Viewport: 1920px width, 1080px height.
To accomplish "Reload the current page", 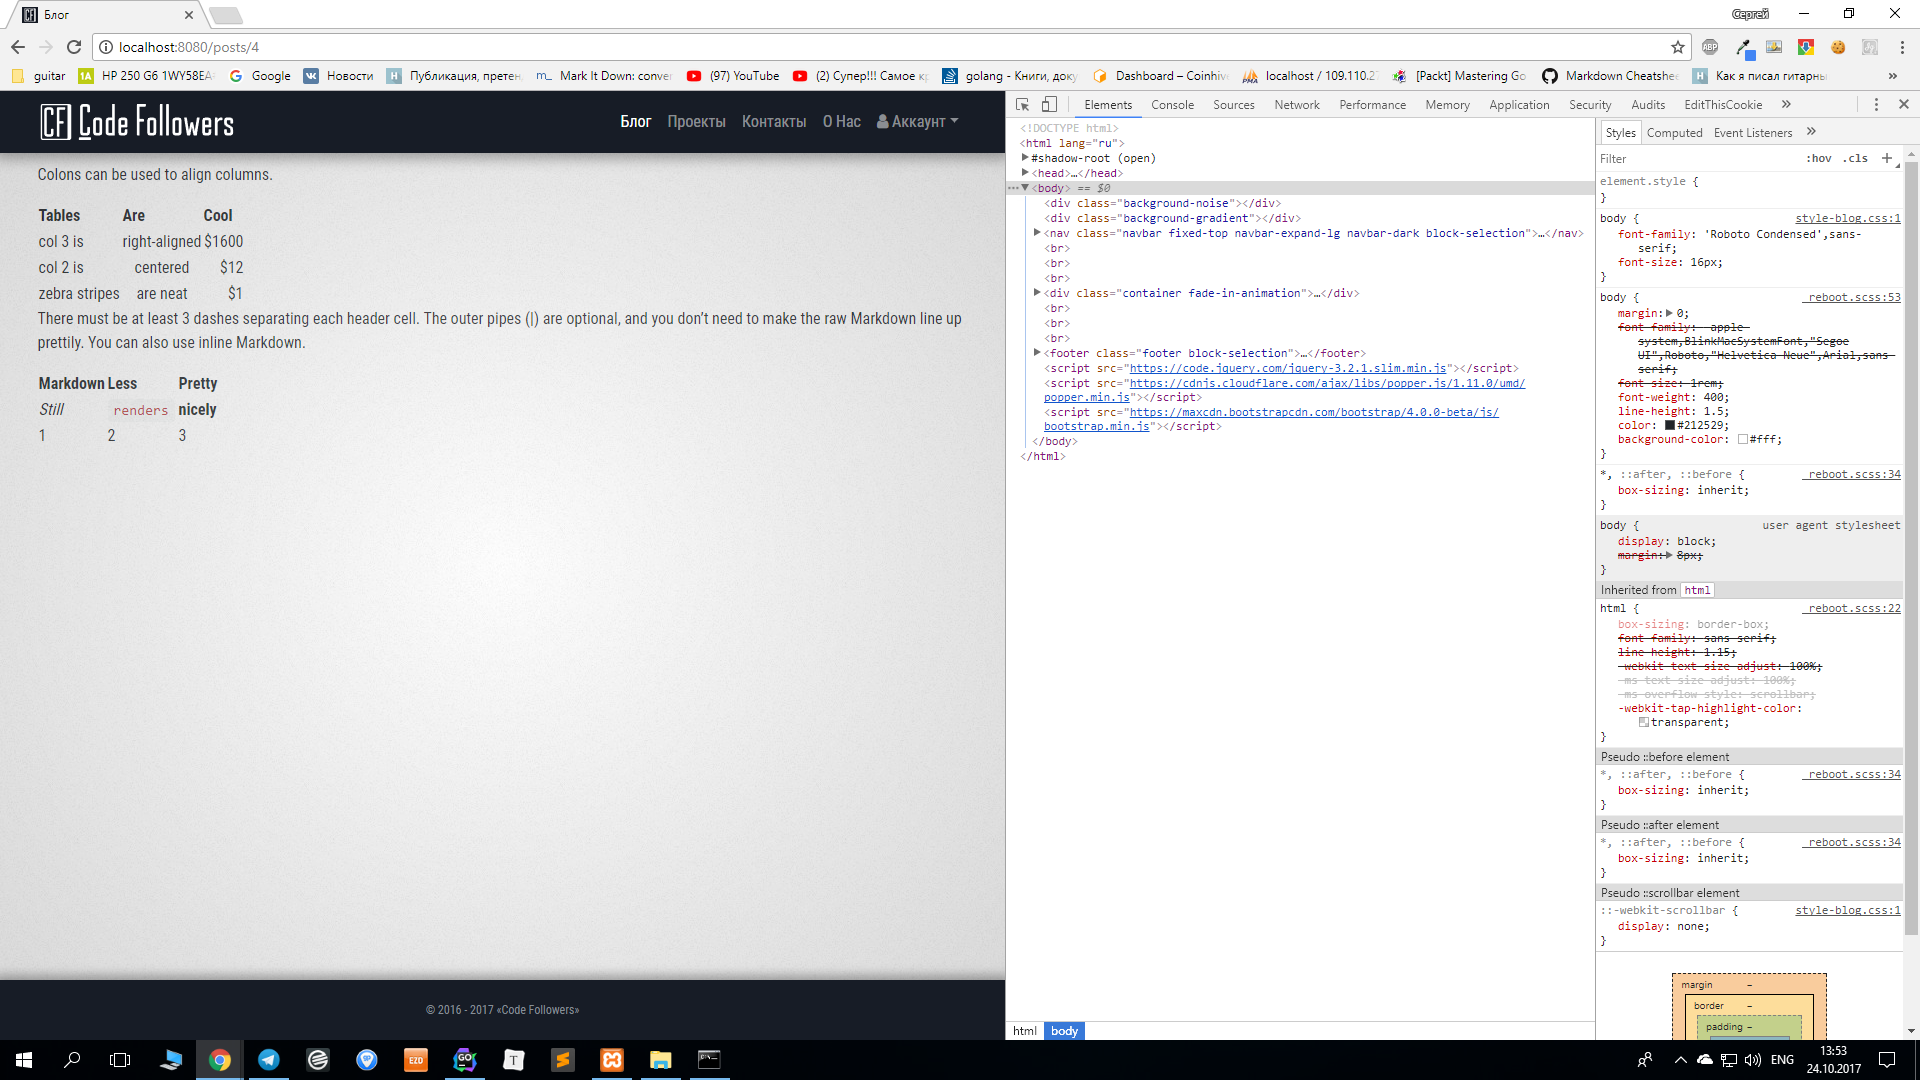I will pos(74,47).
